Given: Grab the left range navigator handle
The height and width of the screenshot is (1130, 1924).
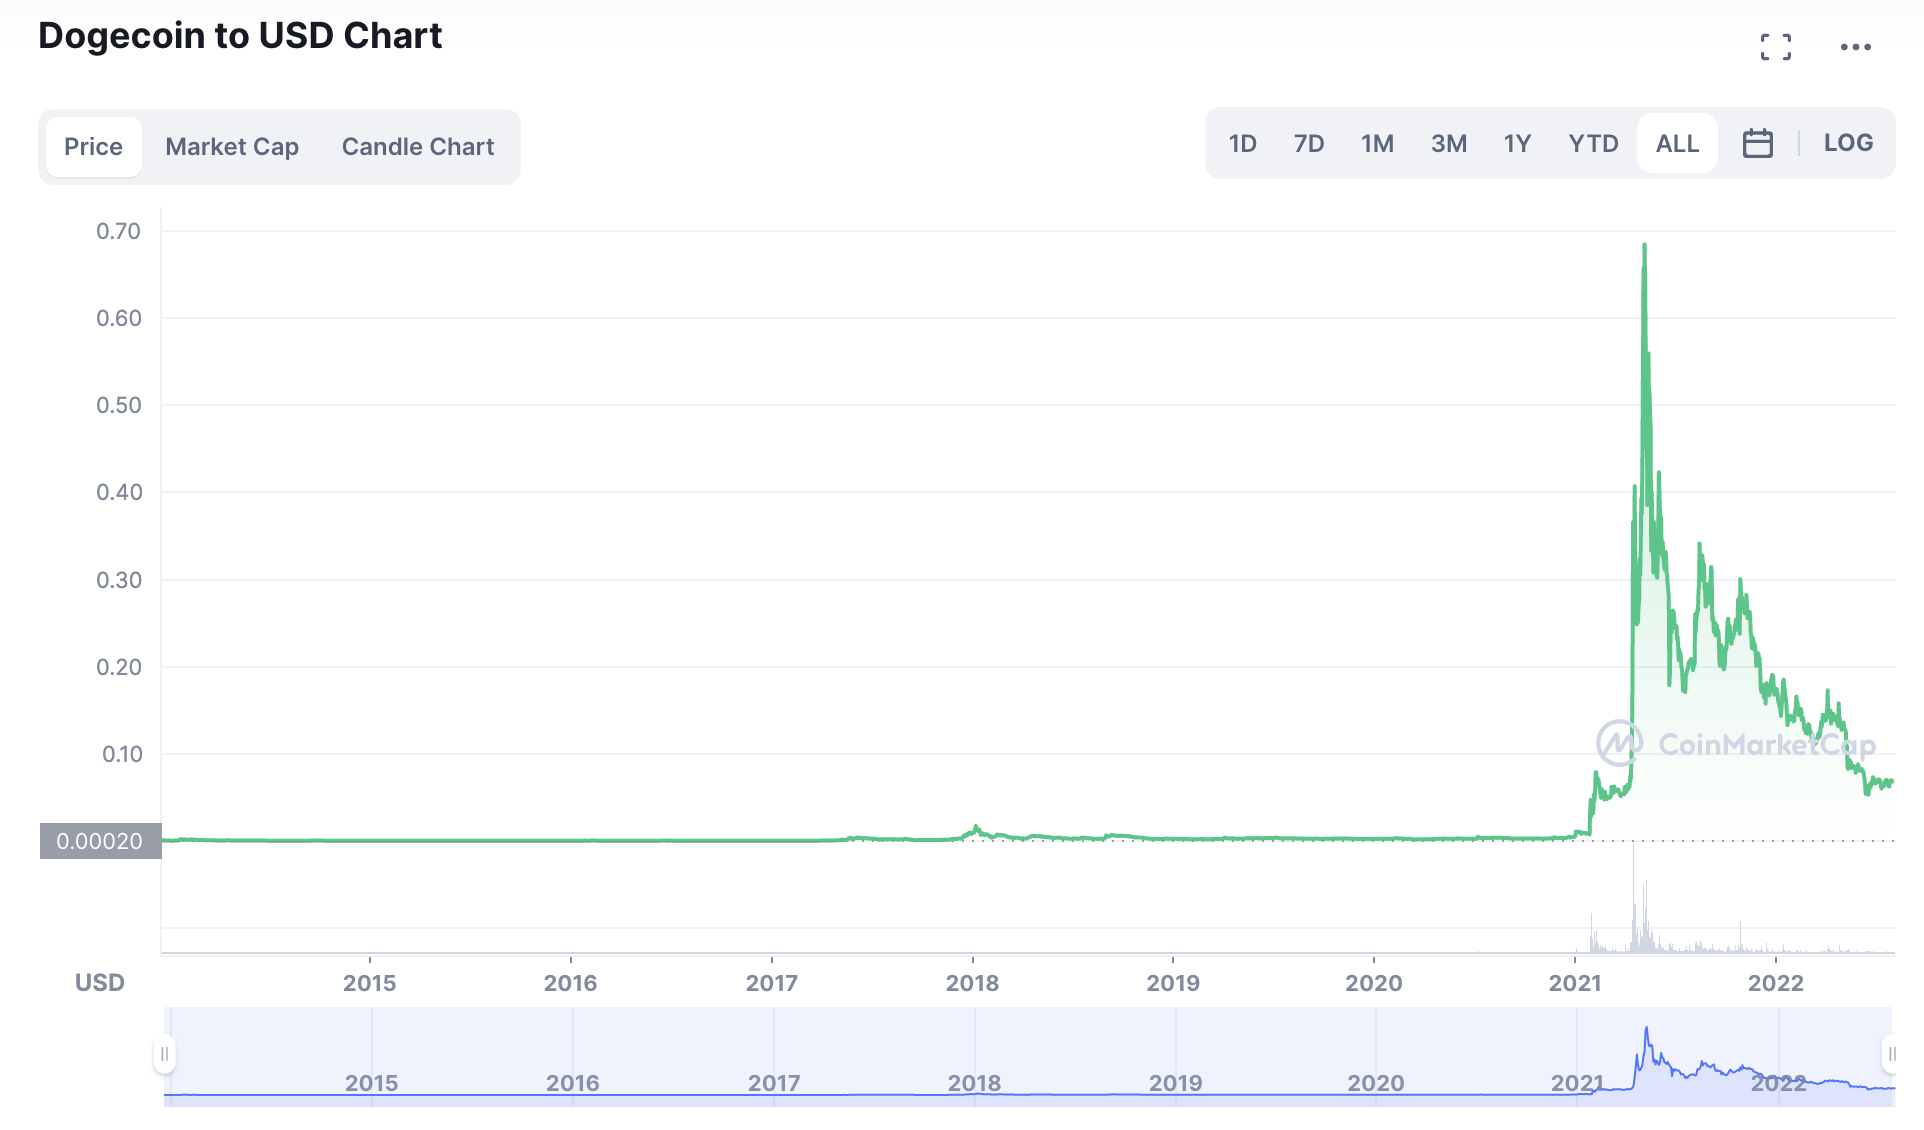Looking at the screenshot, I should 164,1054.
